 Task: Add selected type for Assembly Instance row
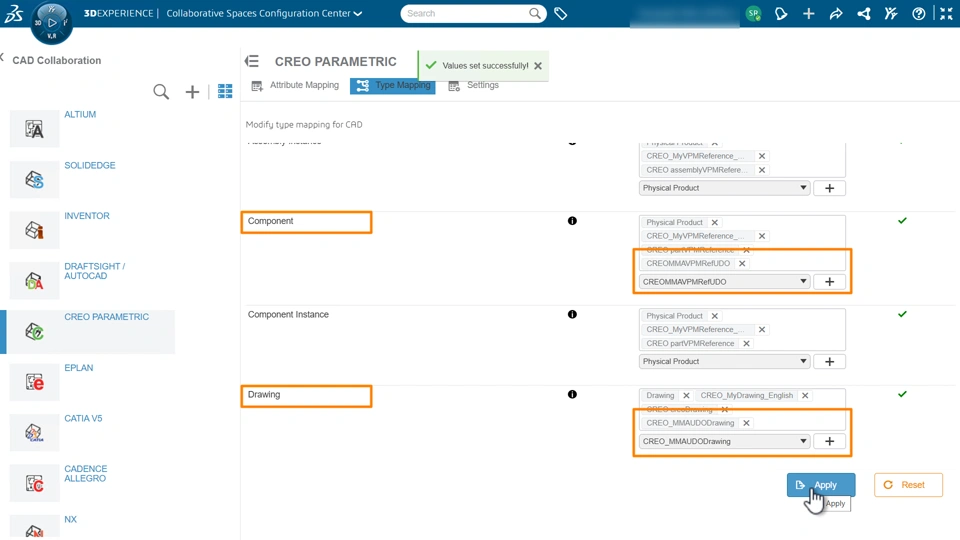coord(830,188)
